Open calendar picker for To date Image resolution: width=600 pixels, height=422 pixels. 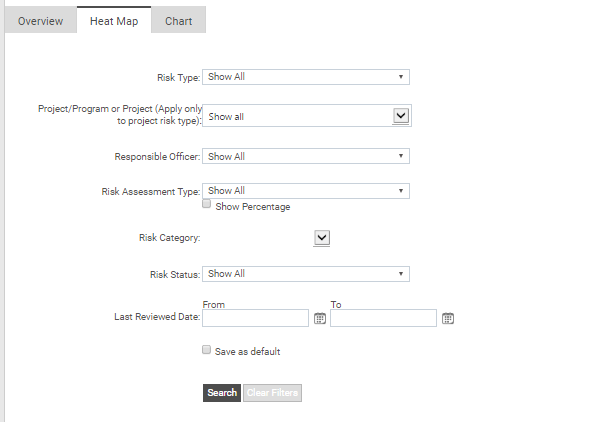coord(448,318)
